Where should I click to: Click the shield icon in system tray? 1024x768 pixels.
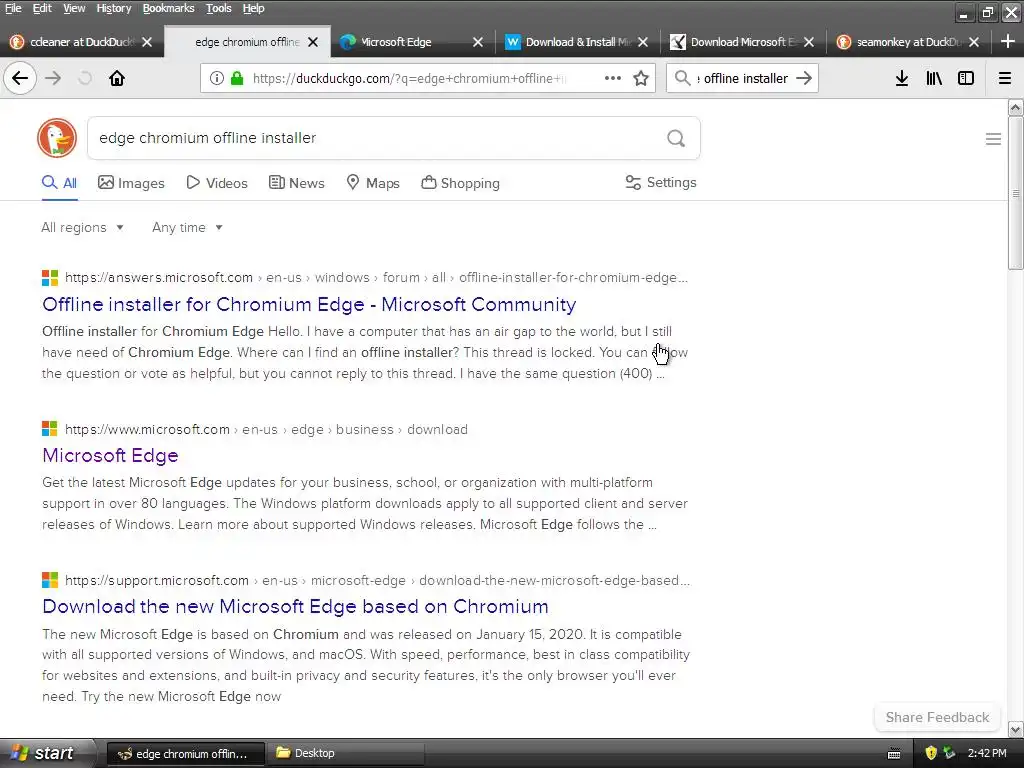[931, 753]
